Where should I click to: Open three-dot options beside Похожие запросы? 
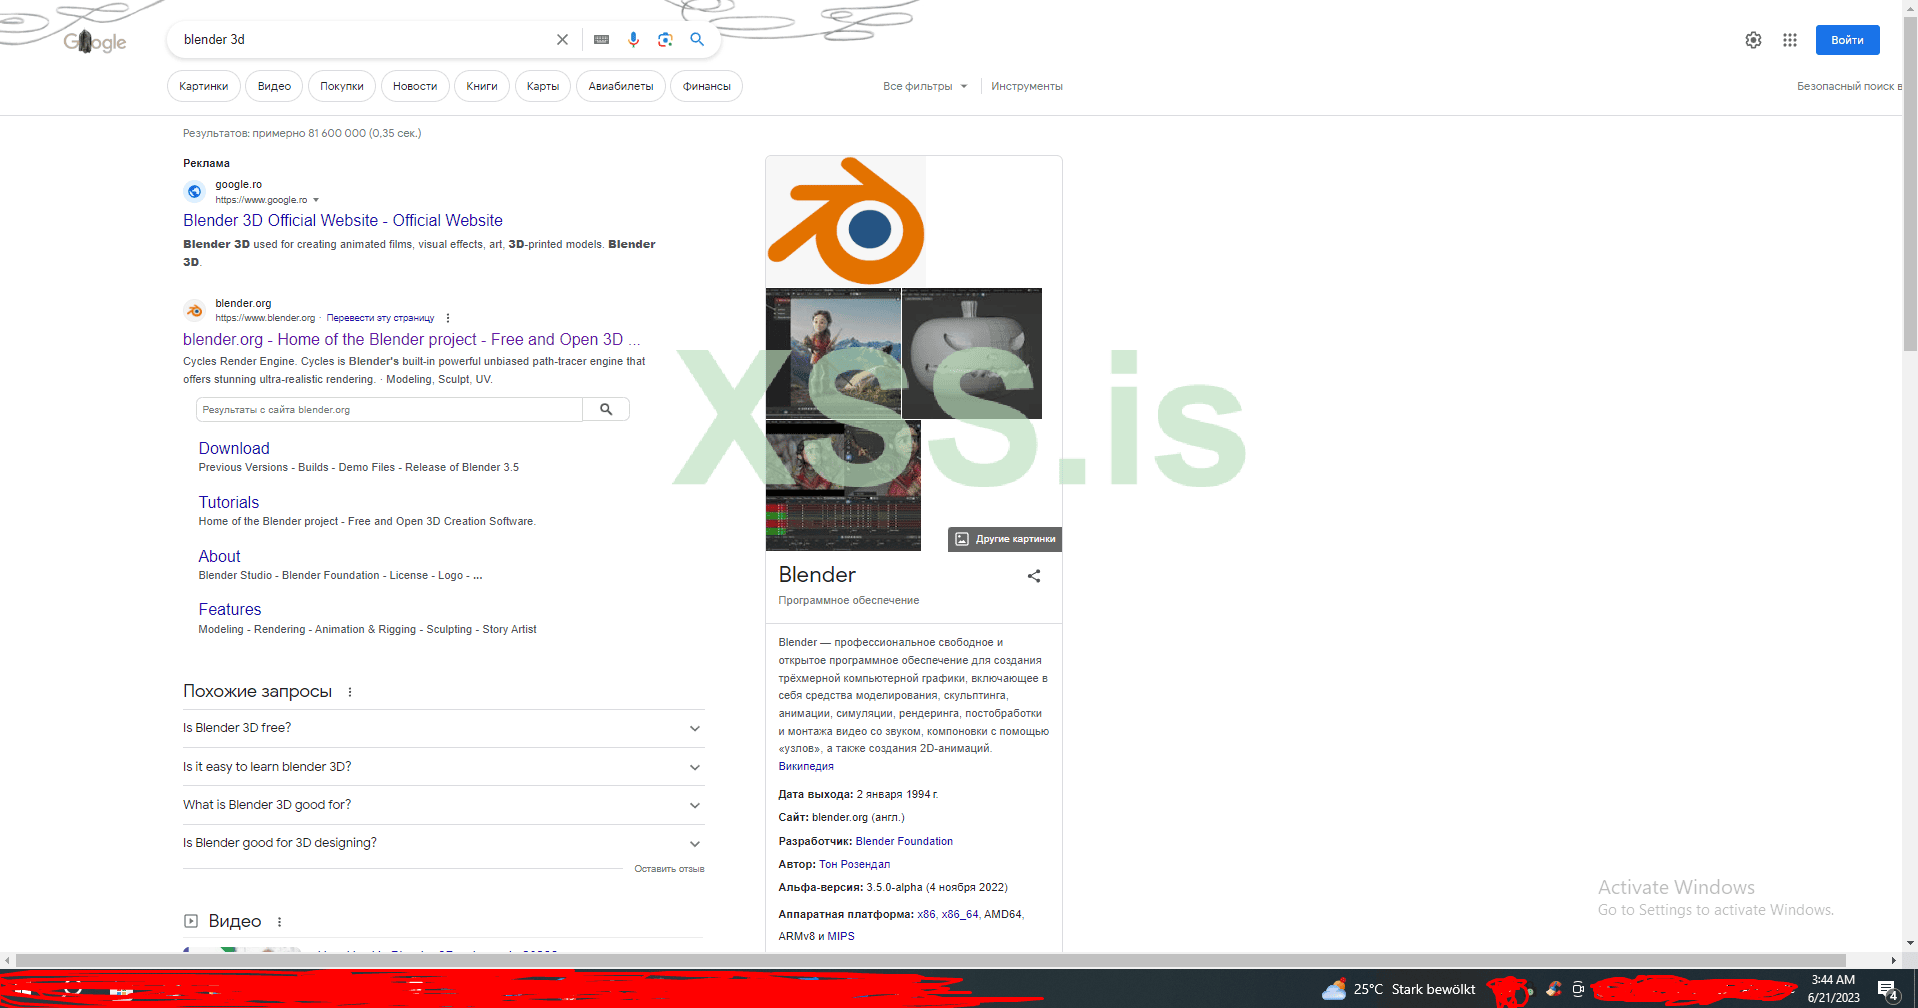pyautogui.click(x=350, y=691)
